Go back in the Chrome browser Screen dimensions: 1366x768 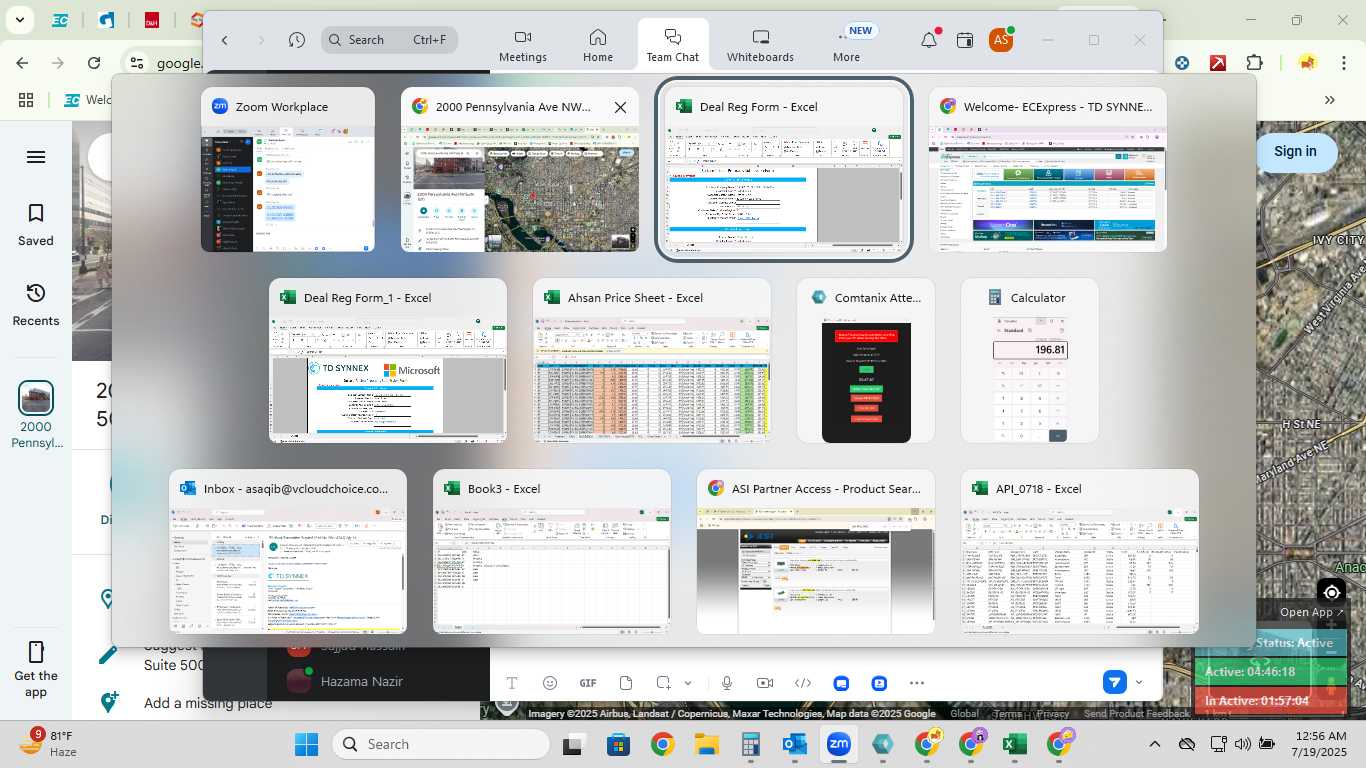(x=22, y=63)
